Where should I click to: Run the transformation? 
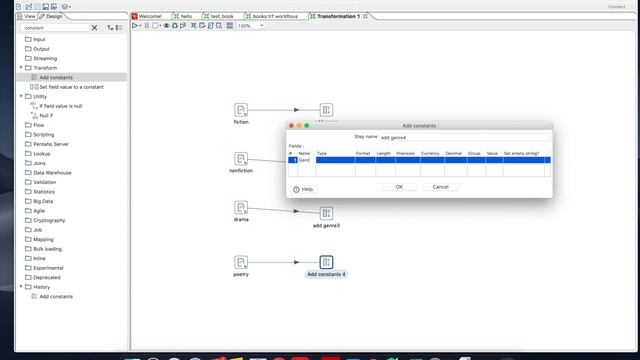tap(135, 26)
